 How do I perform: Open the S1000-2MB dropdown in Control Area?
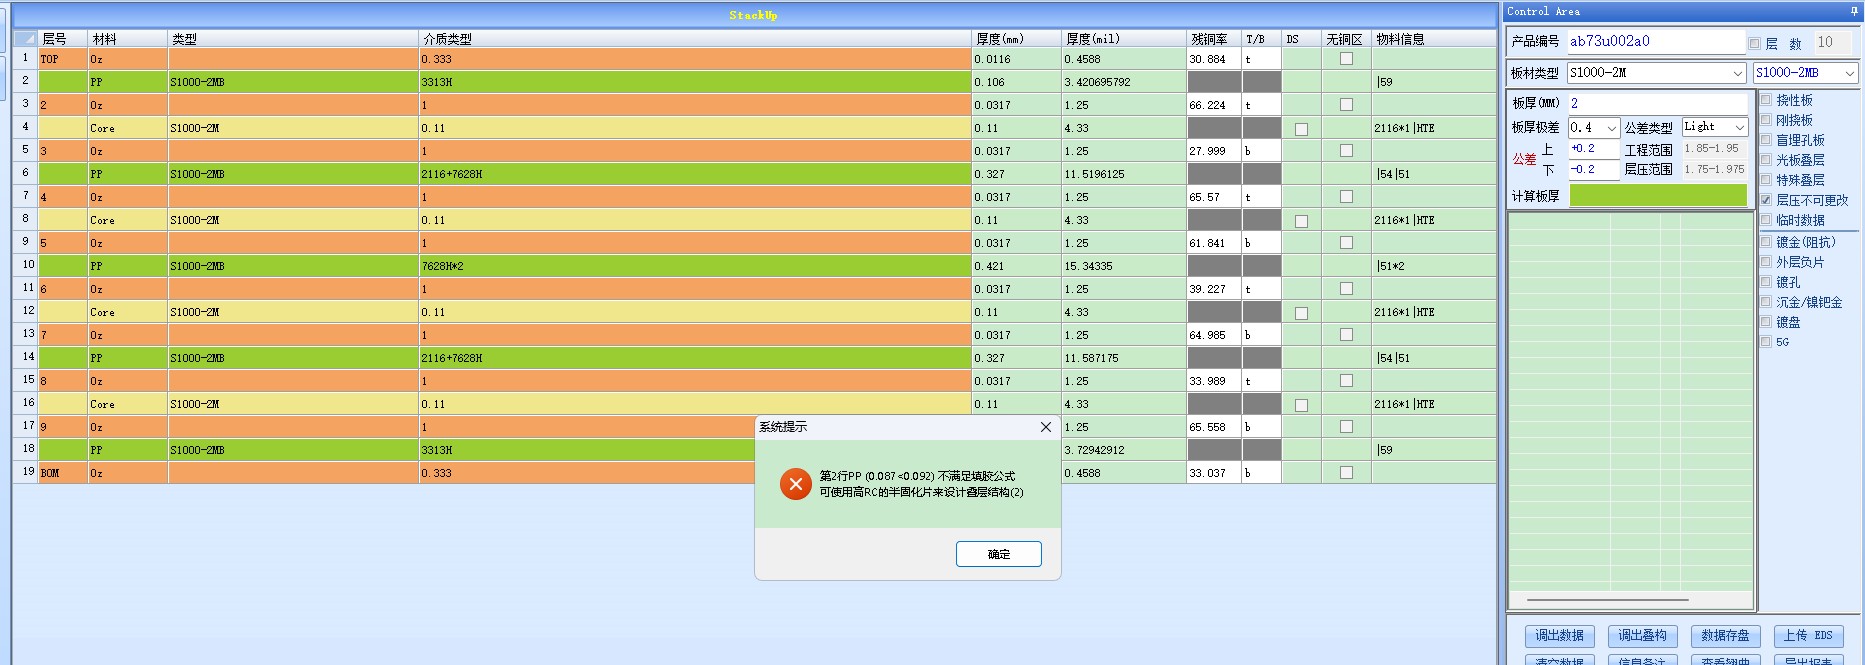(x=1849, y=73)
